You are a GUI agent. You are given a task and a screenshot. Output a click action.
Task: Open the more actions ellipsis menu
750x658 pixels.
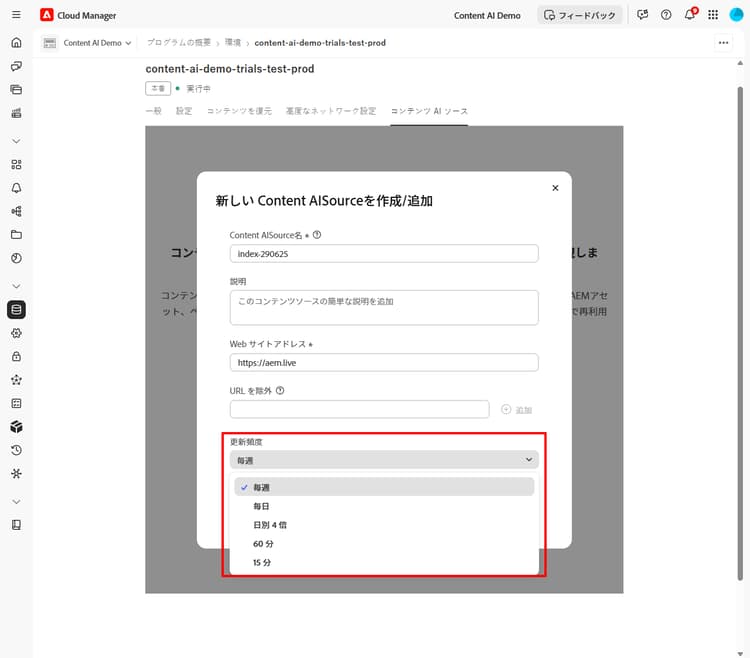(x=723, y=43)
